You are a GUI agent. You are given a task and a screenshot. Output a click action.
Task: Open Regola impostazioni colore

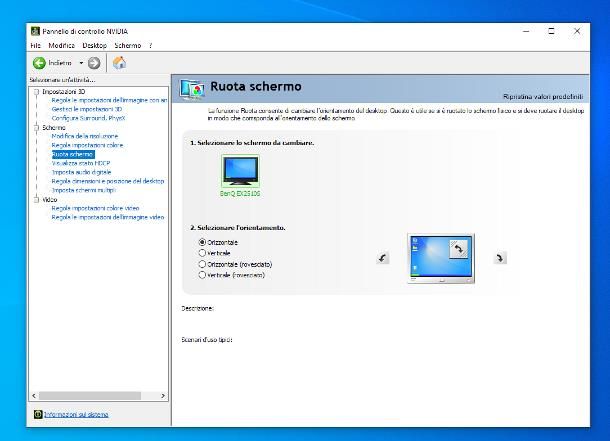point(88,145)
